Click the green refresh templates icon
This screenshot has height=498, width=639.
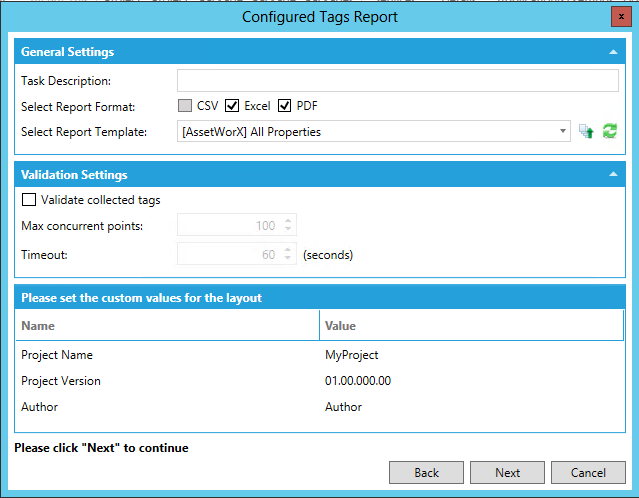click(610, 131)
